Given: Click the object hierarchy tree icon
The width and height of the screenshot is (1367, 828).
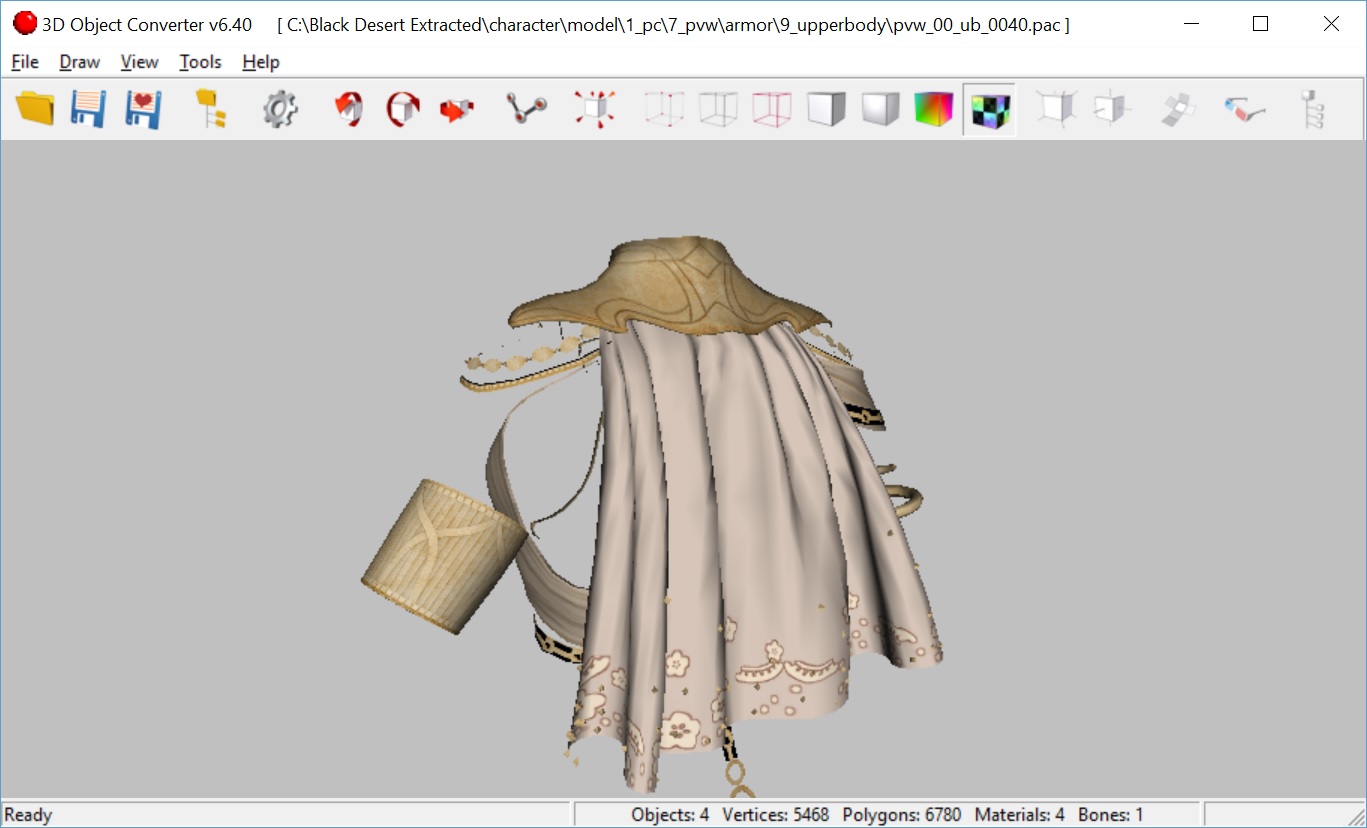Looking at the screenshot, I should 1311,108.
